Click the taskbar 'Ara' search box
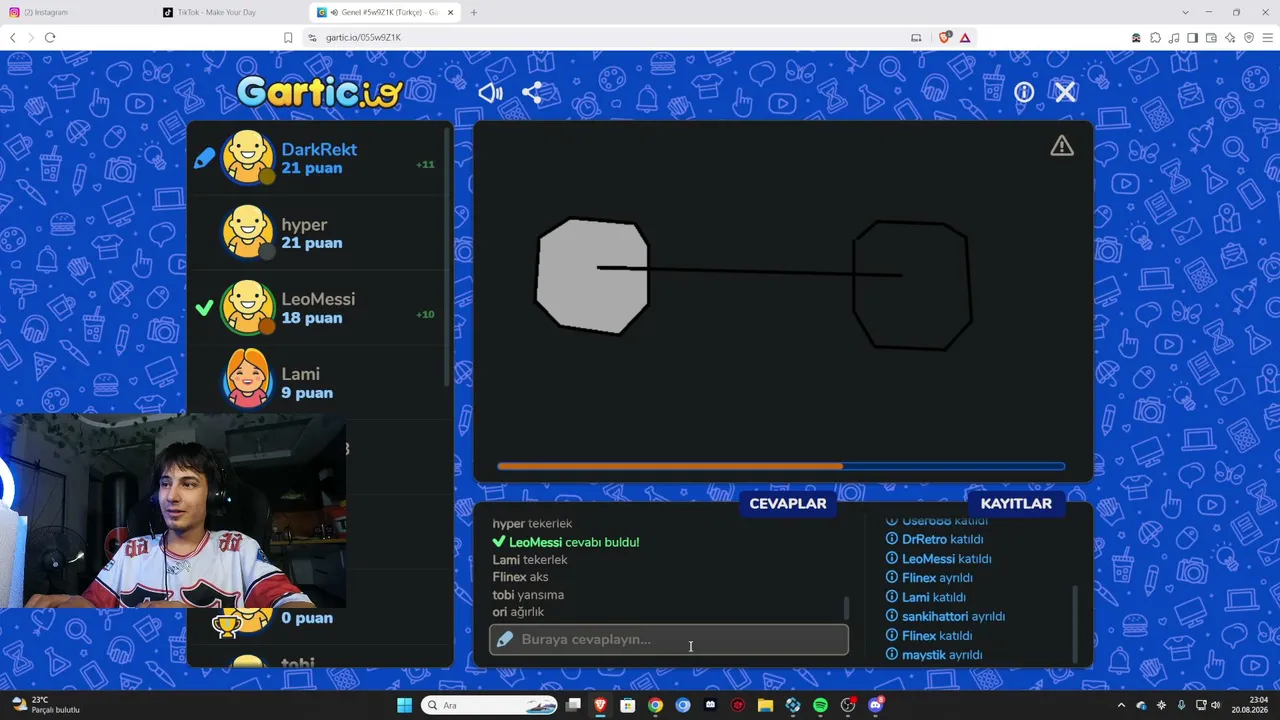This screenshot has width=1280, height=720. 489,705
